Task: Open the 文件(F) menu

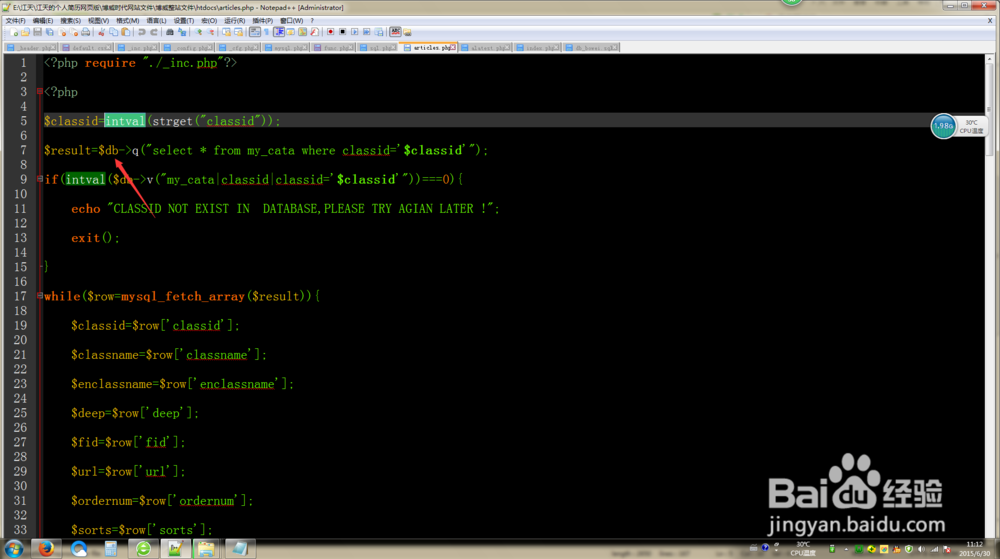Action: 15,20
